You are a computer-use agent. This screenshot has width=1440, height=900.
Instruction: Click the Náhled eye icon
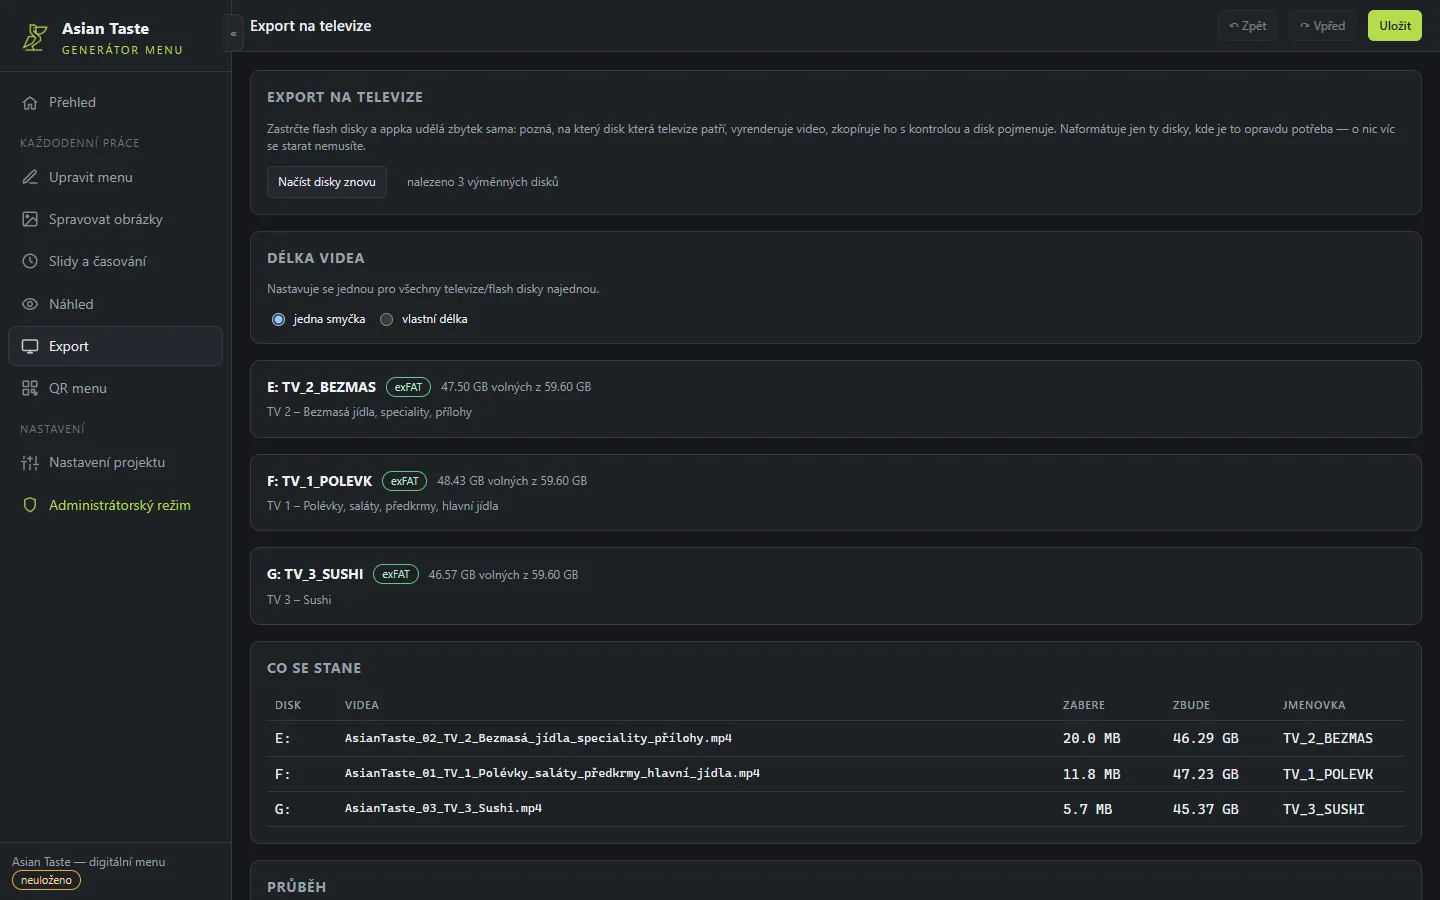tap(30, 304)
